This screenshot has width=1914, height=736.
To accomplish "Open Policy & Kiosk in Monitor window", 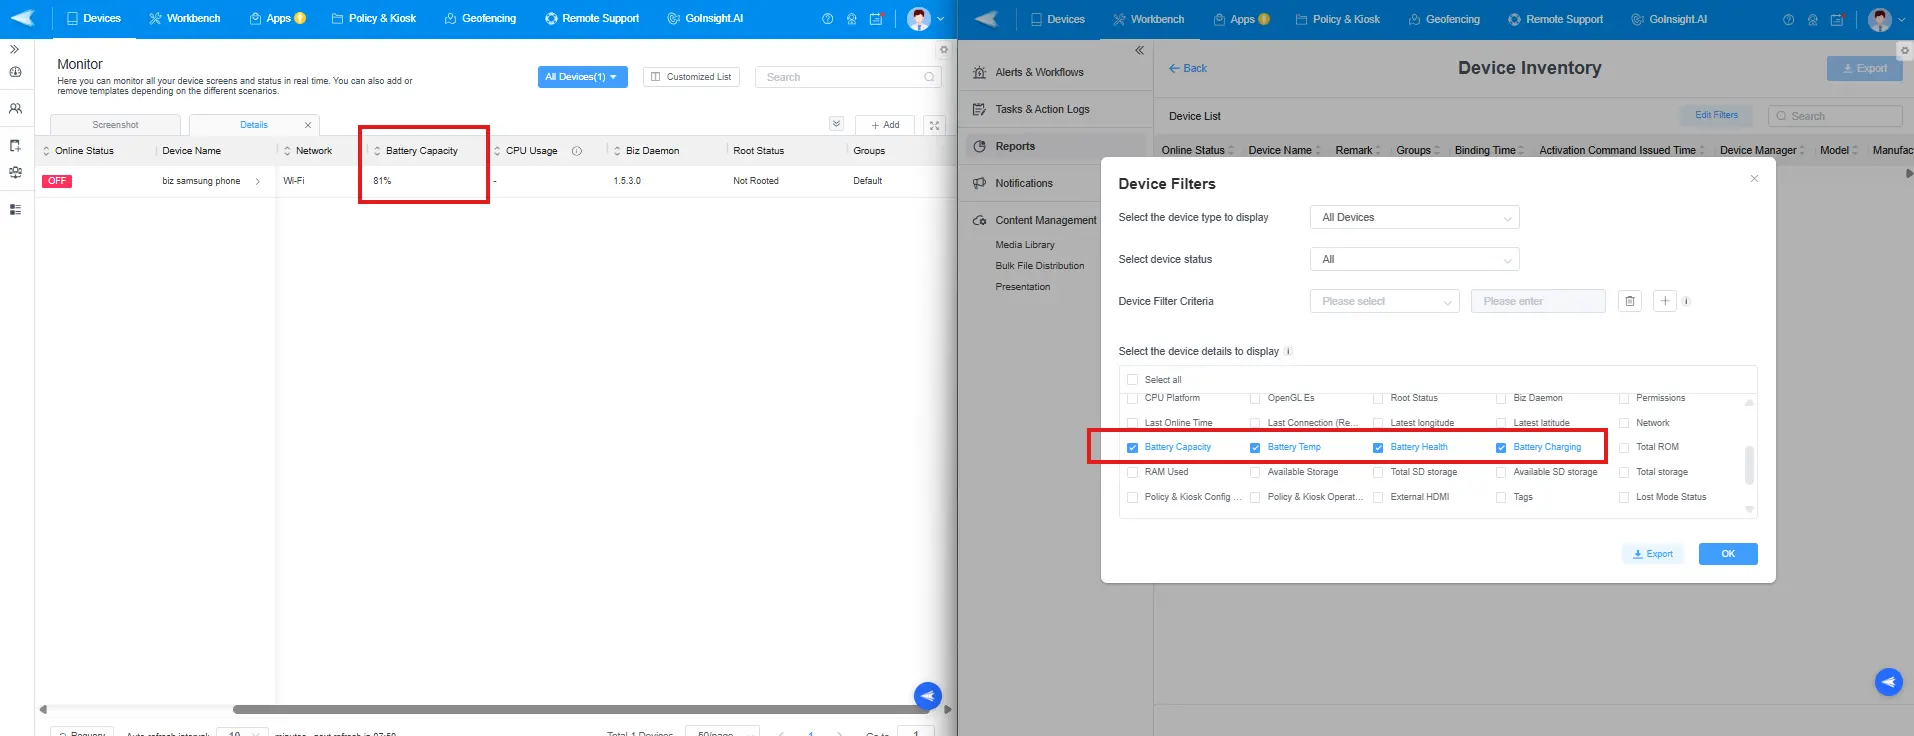I will [x=373, y=18].
